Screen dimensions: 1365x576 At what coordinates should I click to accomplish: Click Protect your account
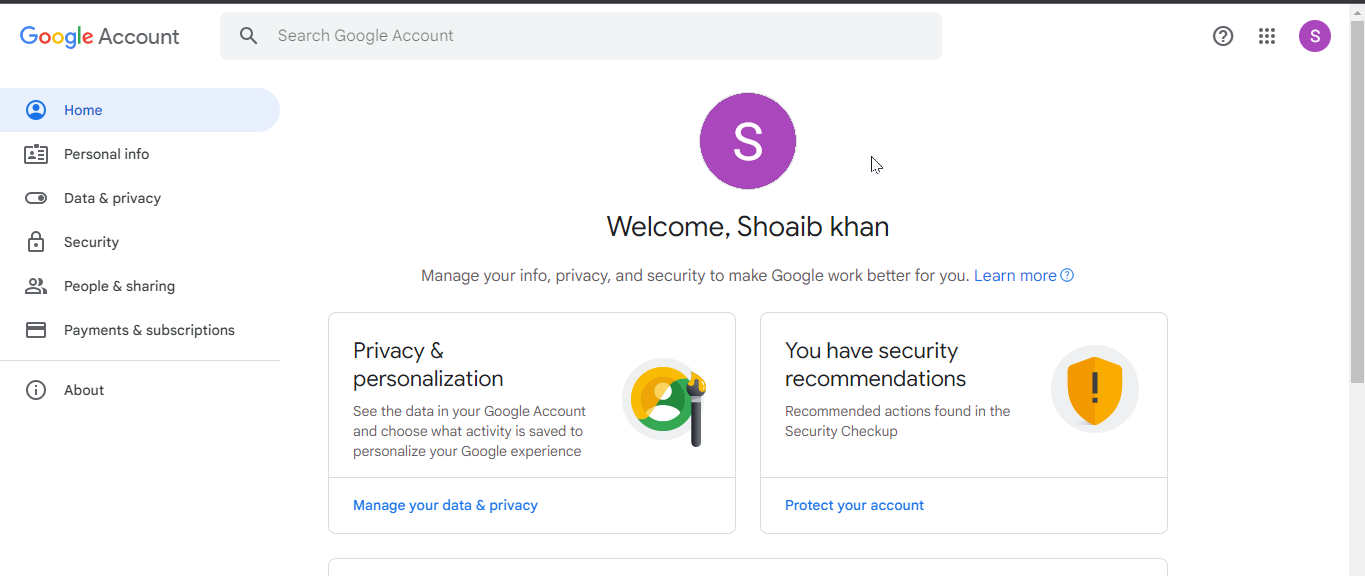(854, 505)
